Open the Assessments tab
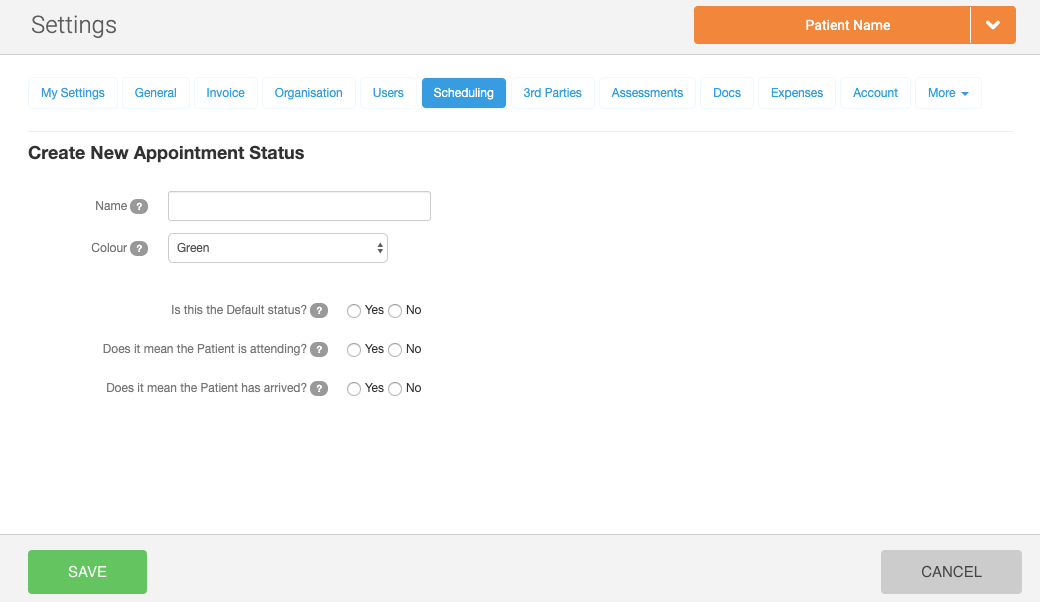The width and height of the screenshot is (1040, 602). (x=647, y=93)
